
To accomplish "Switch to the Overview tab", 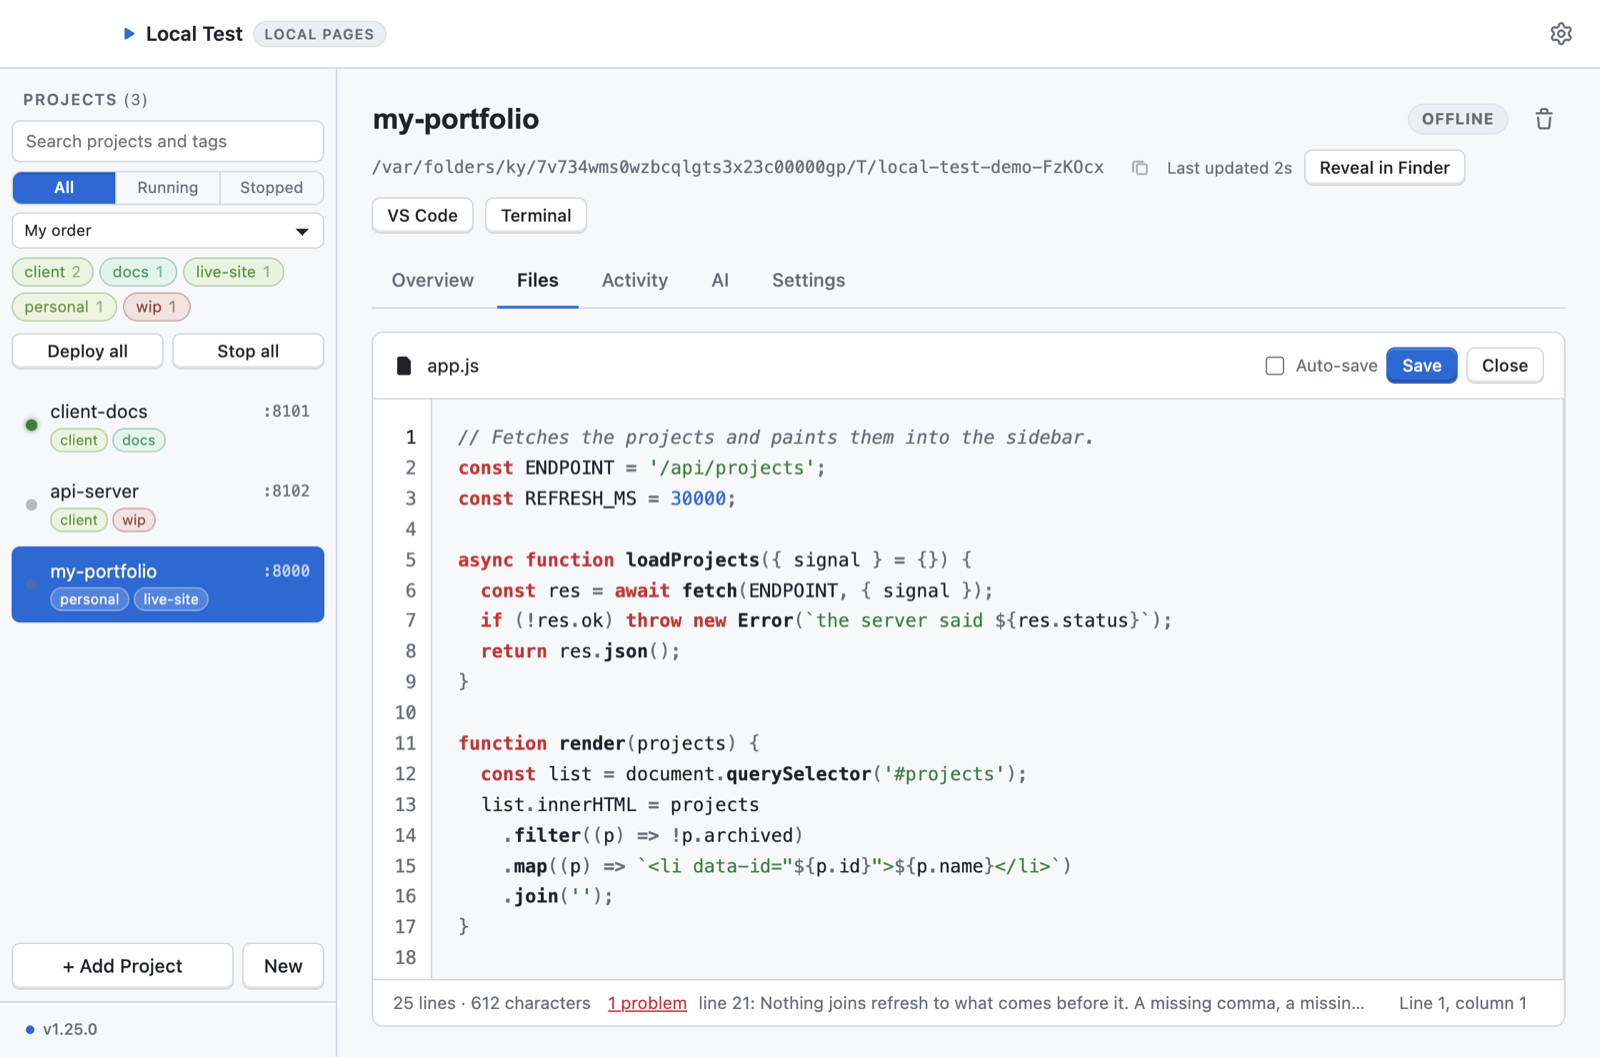I will pos(433,281).
